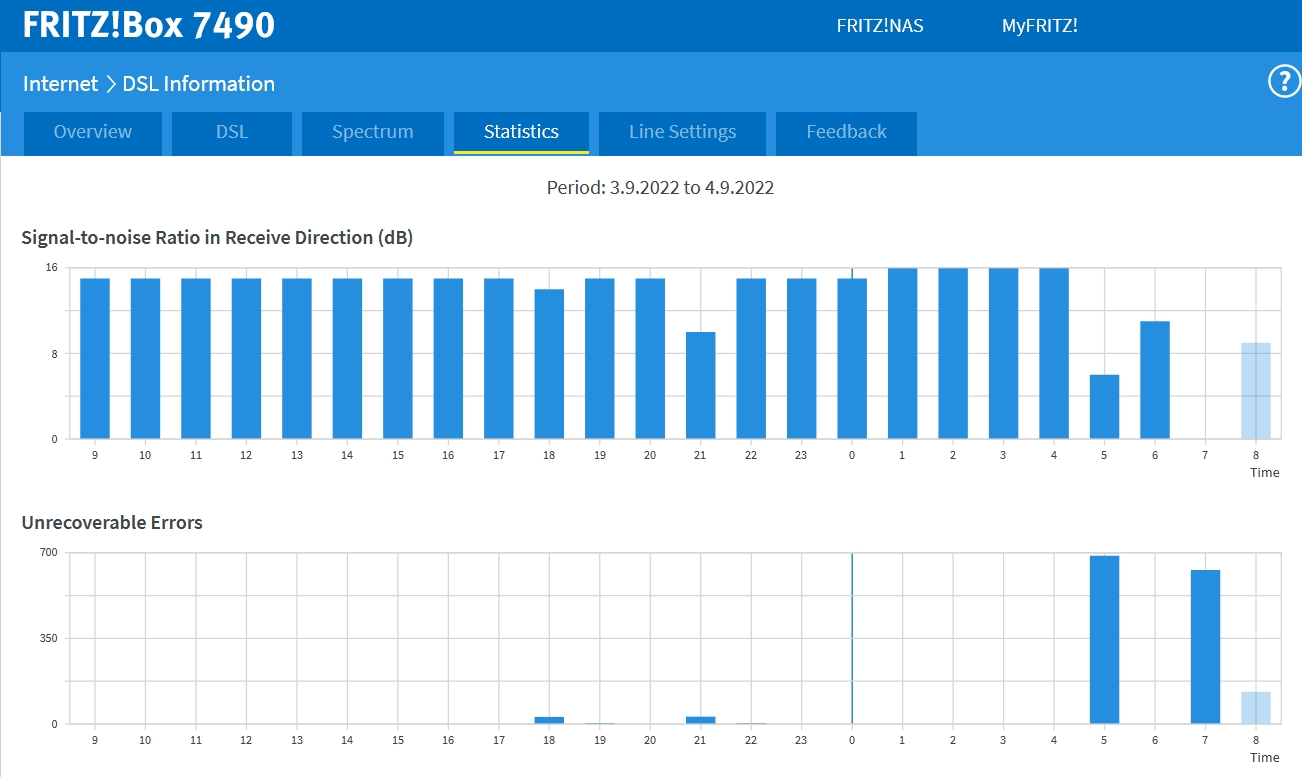Switch to the Overview tab

[x=92, y=132]
